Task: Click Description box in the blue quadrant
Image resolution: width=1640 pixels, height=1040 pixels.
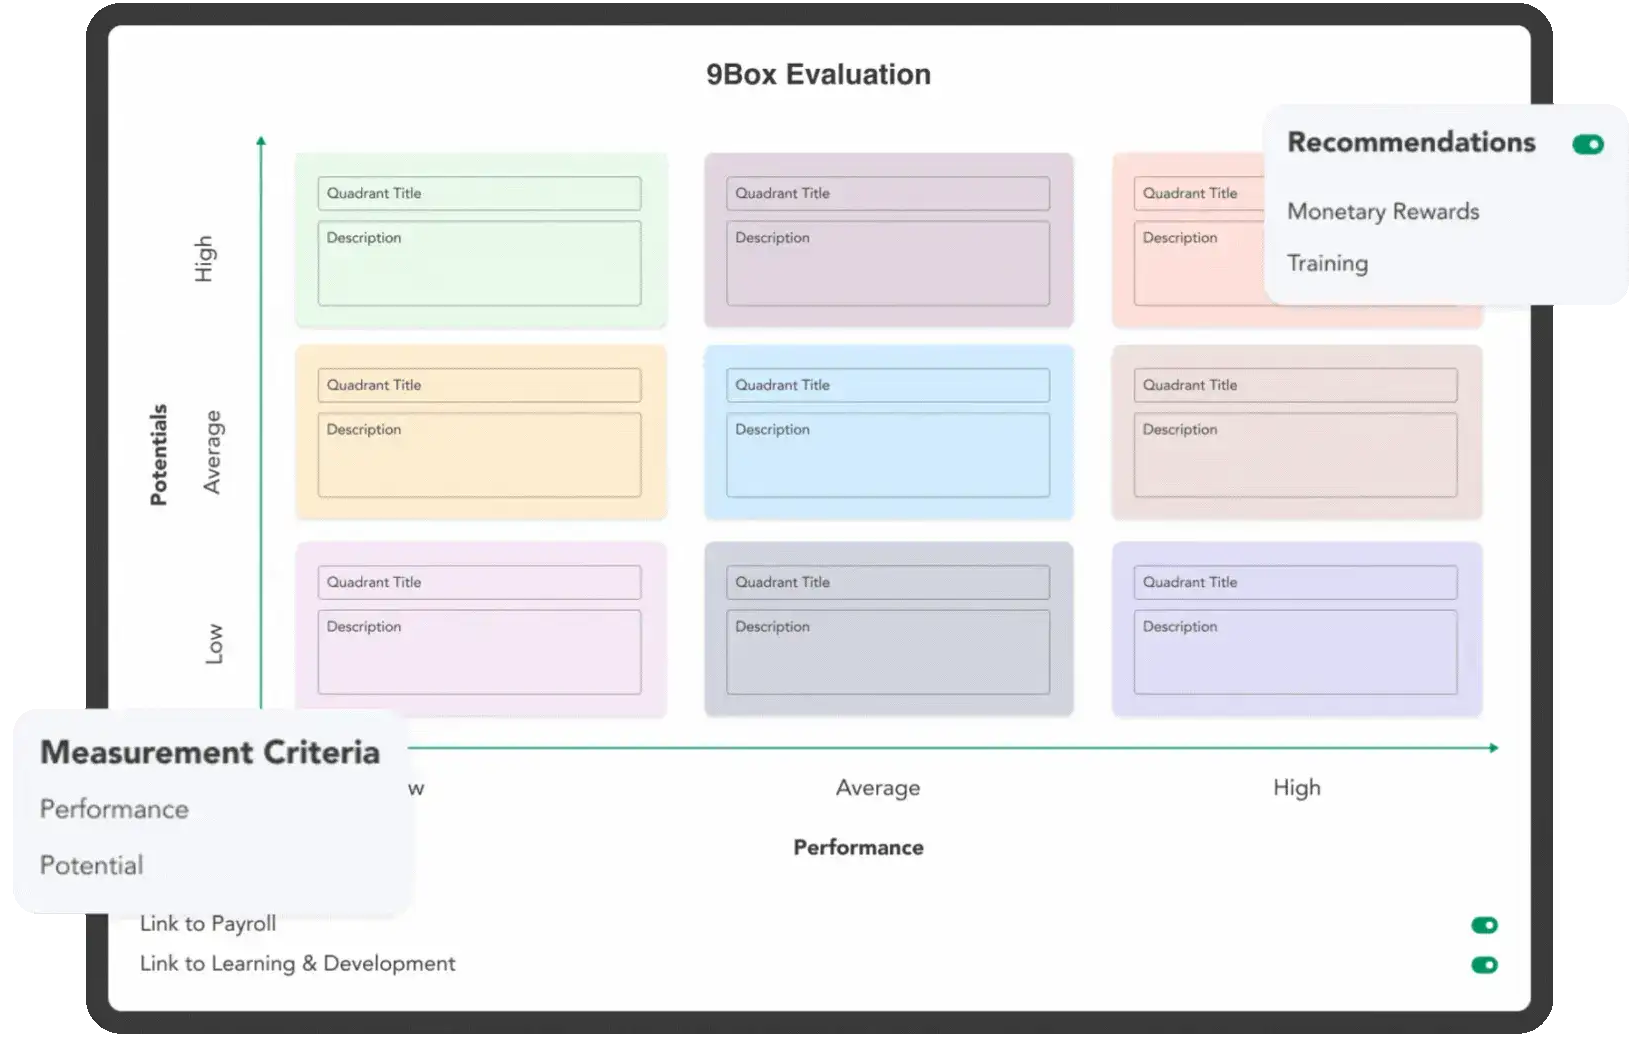Action: (887, 455)
